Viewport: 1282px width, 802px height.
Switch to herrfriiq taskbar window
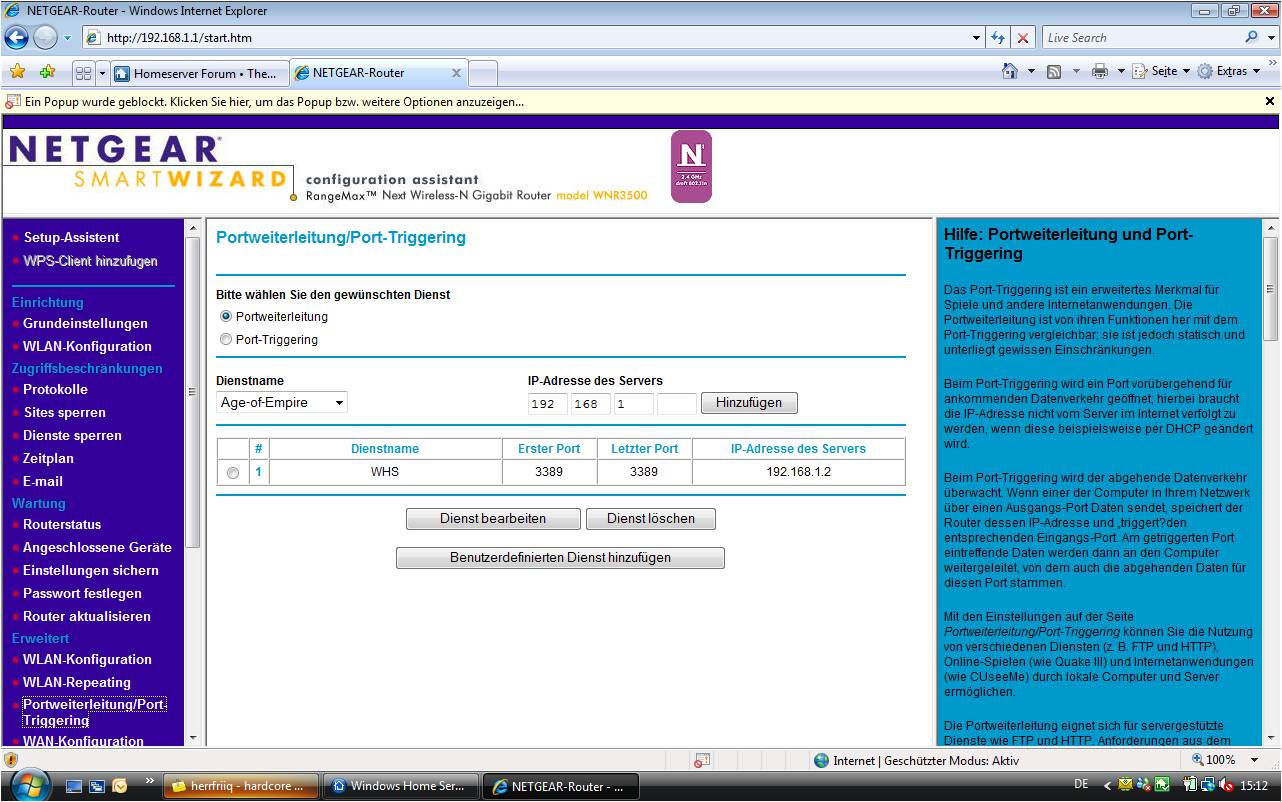[241, 786]
